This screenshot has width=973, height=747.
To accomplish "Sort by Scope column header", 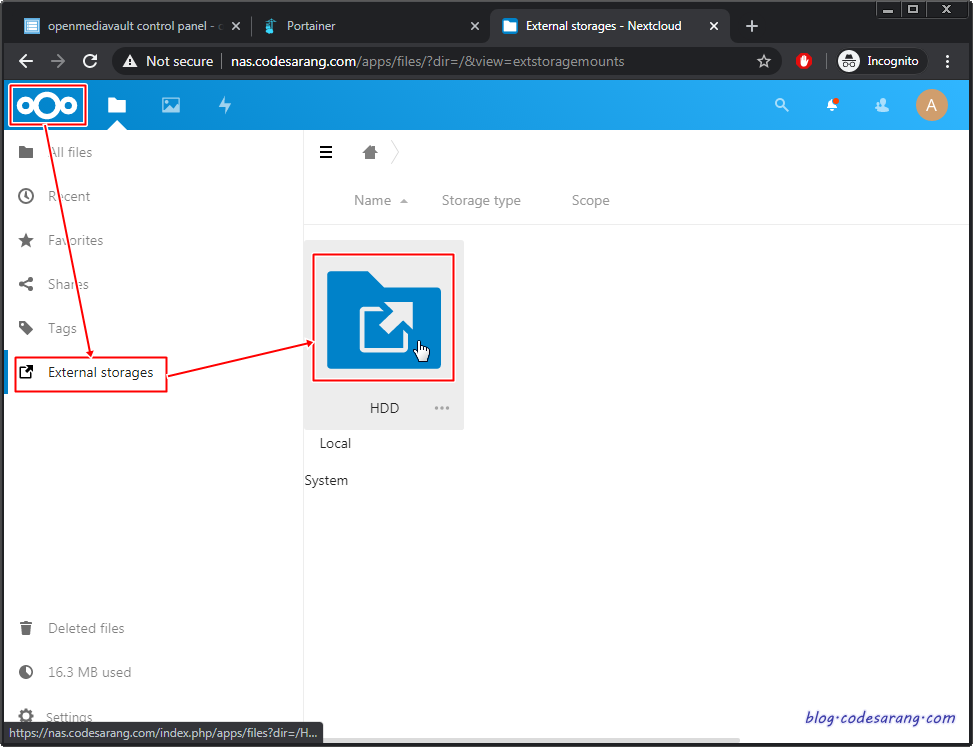I will (590, 200).
